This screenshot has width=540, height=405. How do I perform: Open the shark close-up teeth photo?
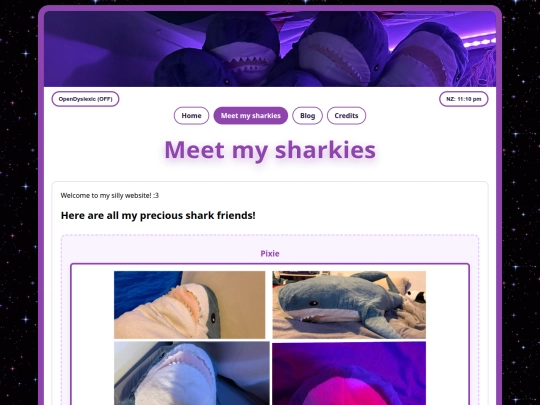pyautogui.click(x=192, y=373)
